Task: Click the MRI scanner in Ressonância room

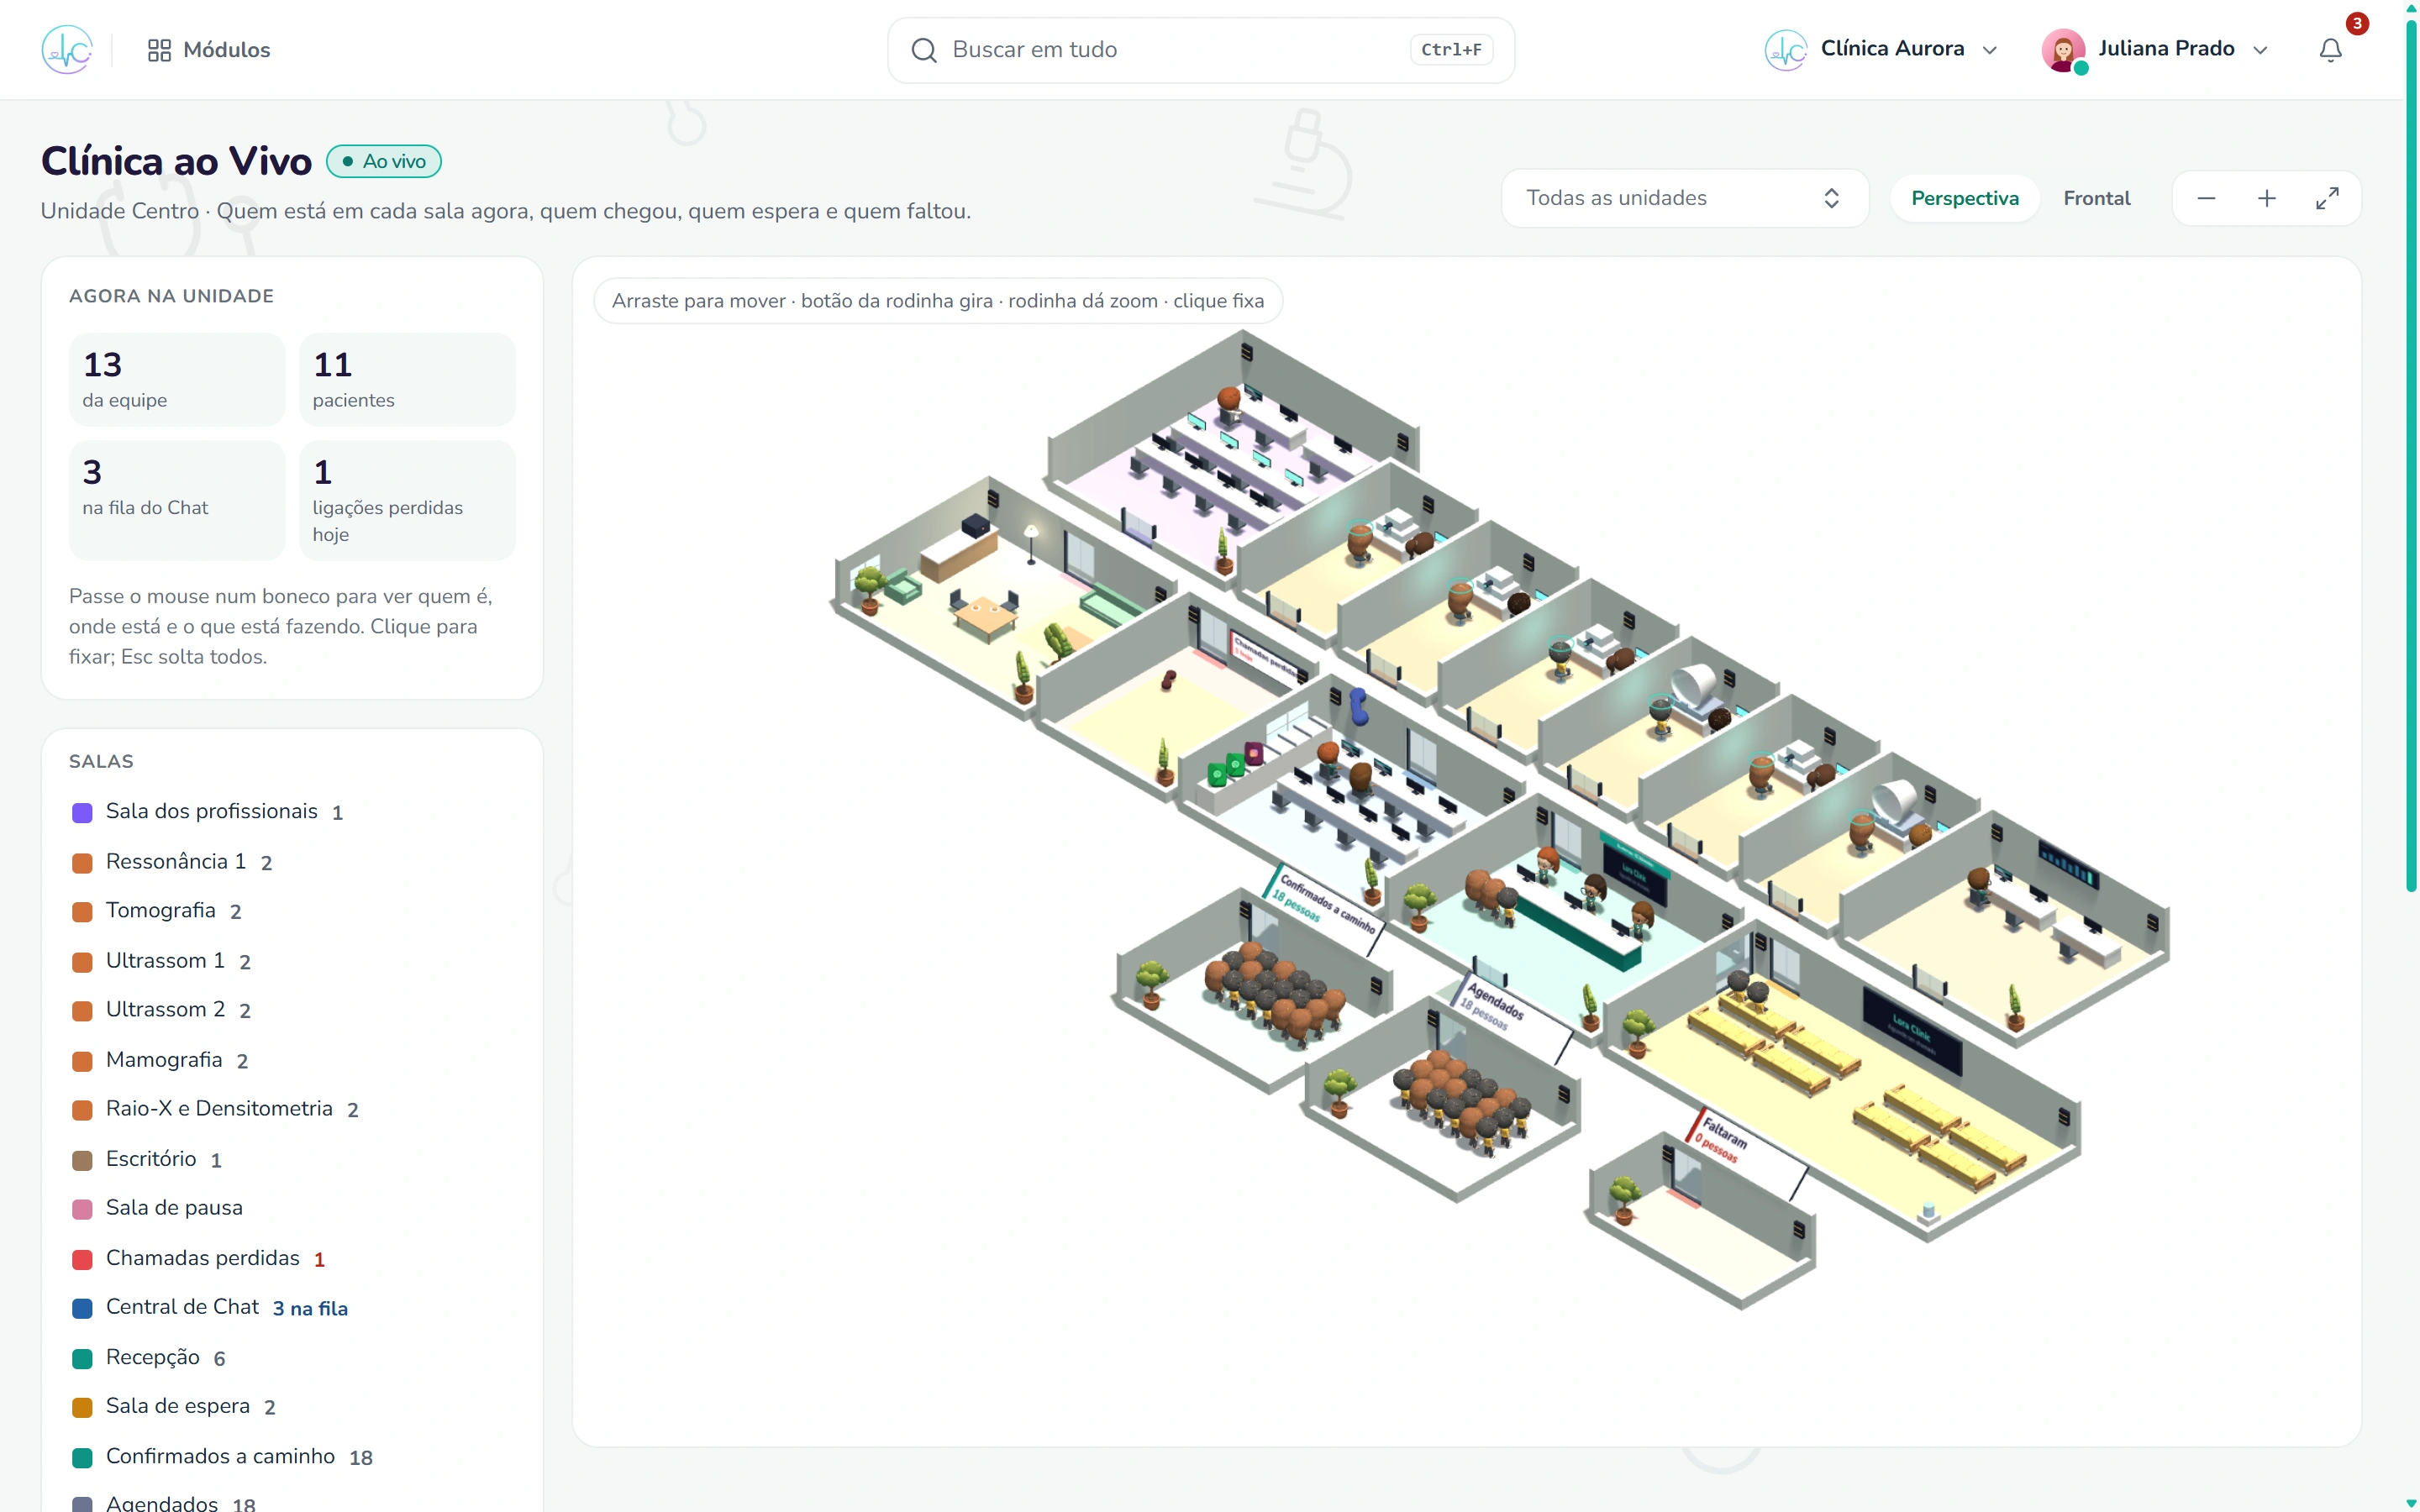Action: (x=1695, y=686)
